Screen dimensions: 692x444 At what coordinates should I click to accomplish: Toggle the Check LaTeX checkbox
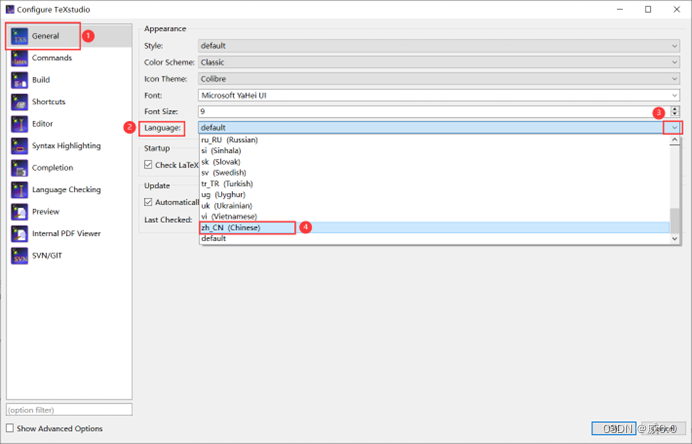click(x=148, y=165)
